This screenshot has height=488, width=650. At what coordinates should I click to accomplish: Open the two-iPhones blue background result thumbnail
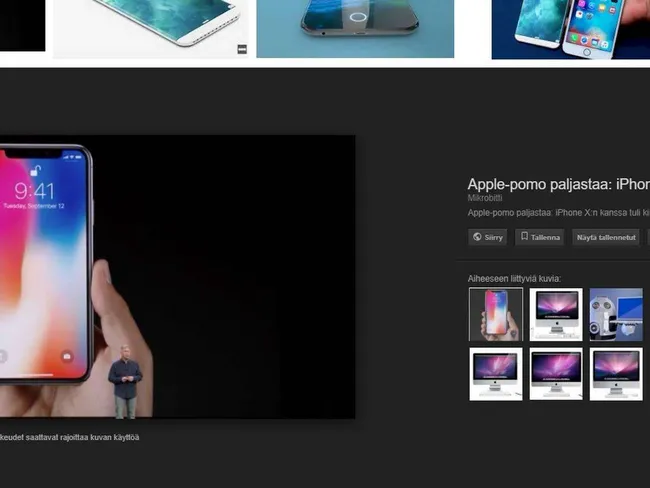(570, 27)
